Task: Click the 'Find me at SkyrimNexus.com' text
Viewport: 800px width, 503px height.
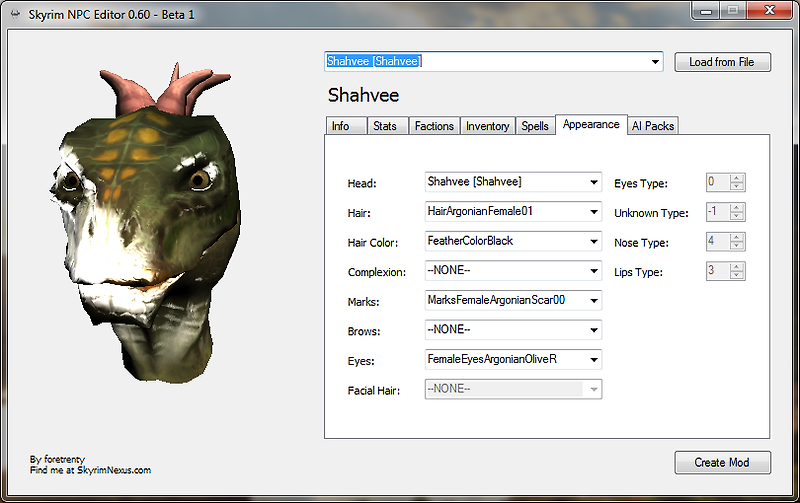Action: tap(90, 470)
